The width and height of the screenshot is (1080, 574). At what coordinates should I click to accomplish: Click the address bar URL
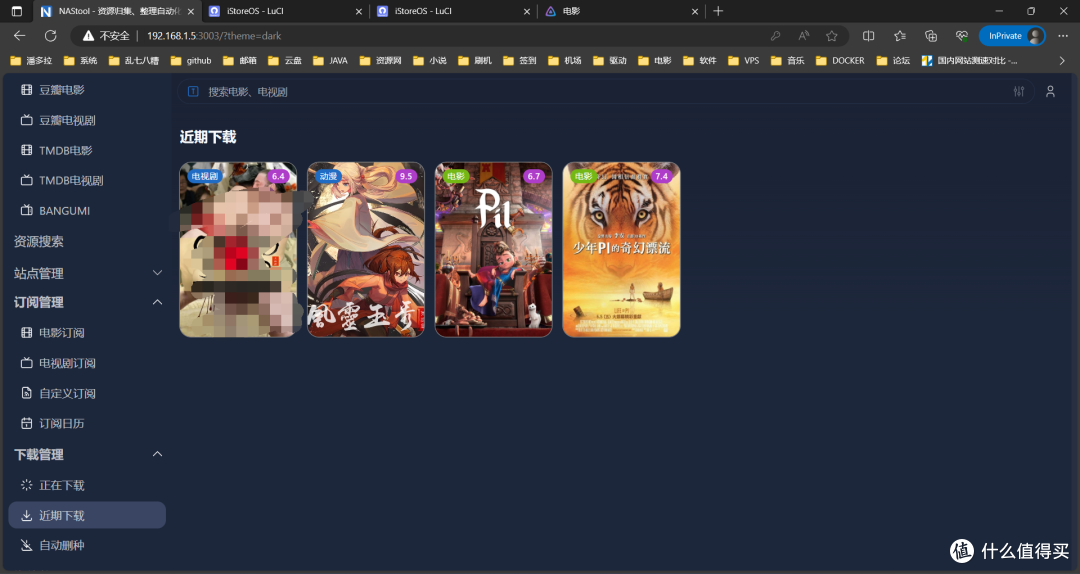coord(214,36)
